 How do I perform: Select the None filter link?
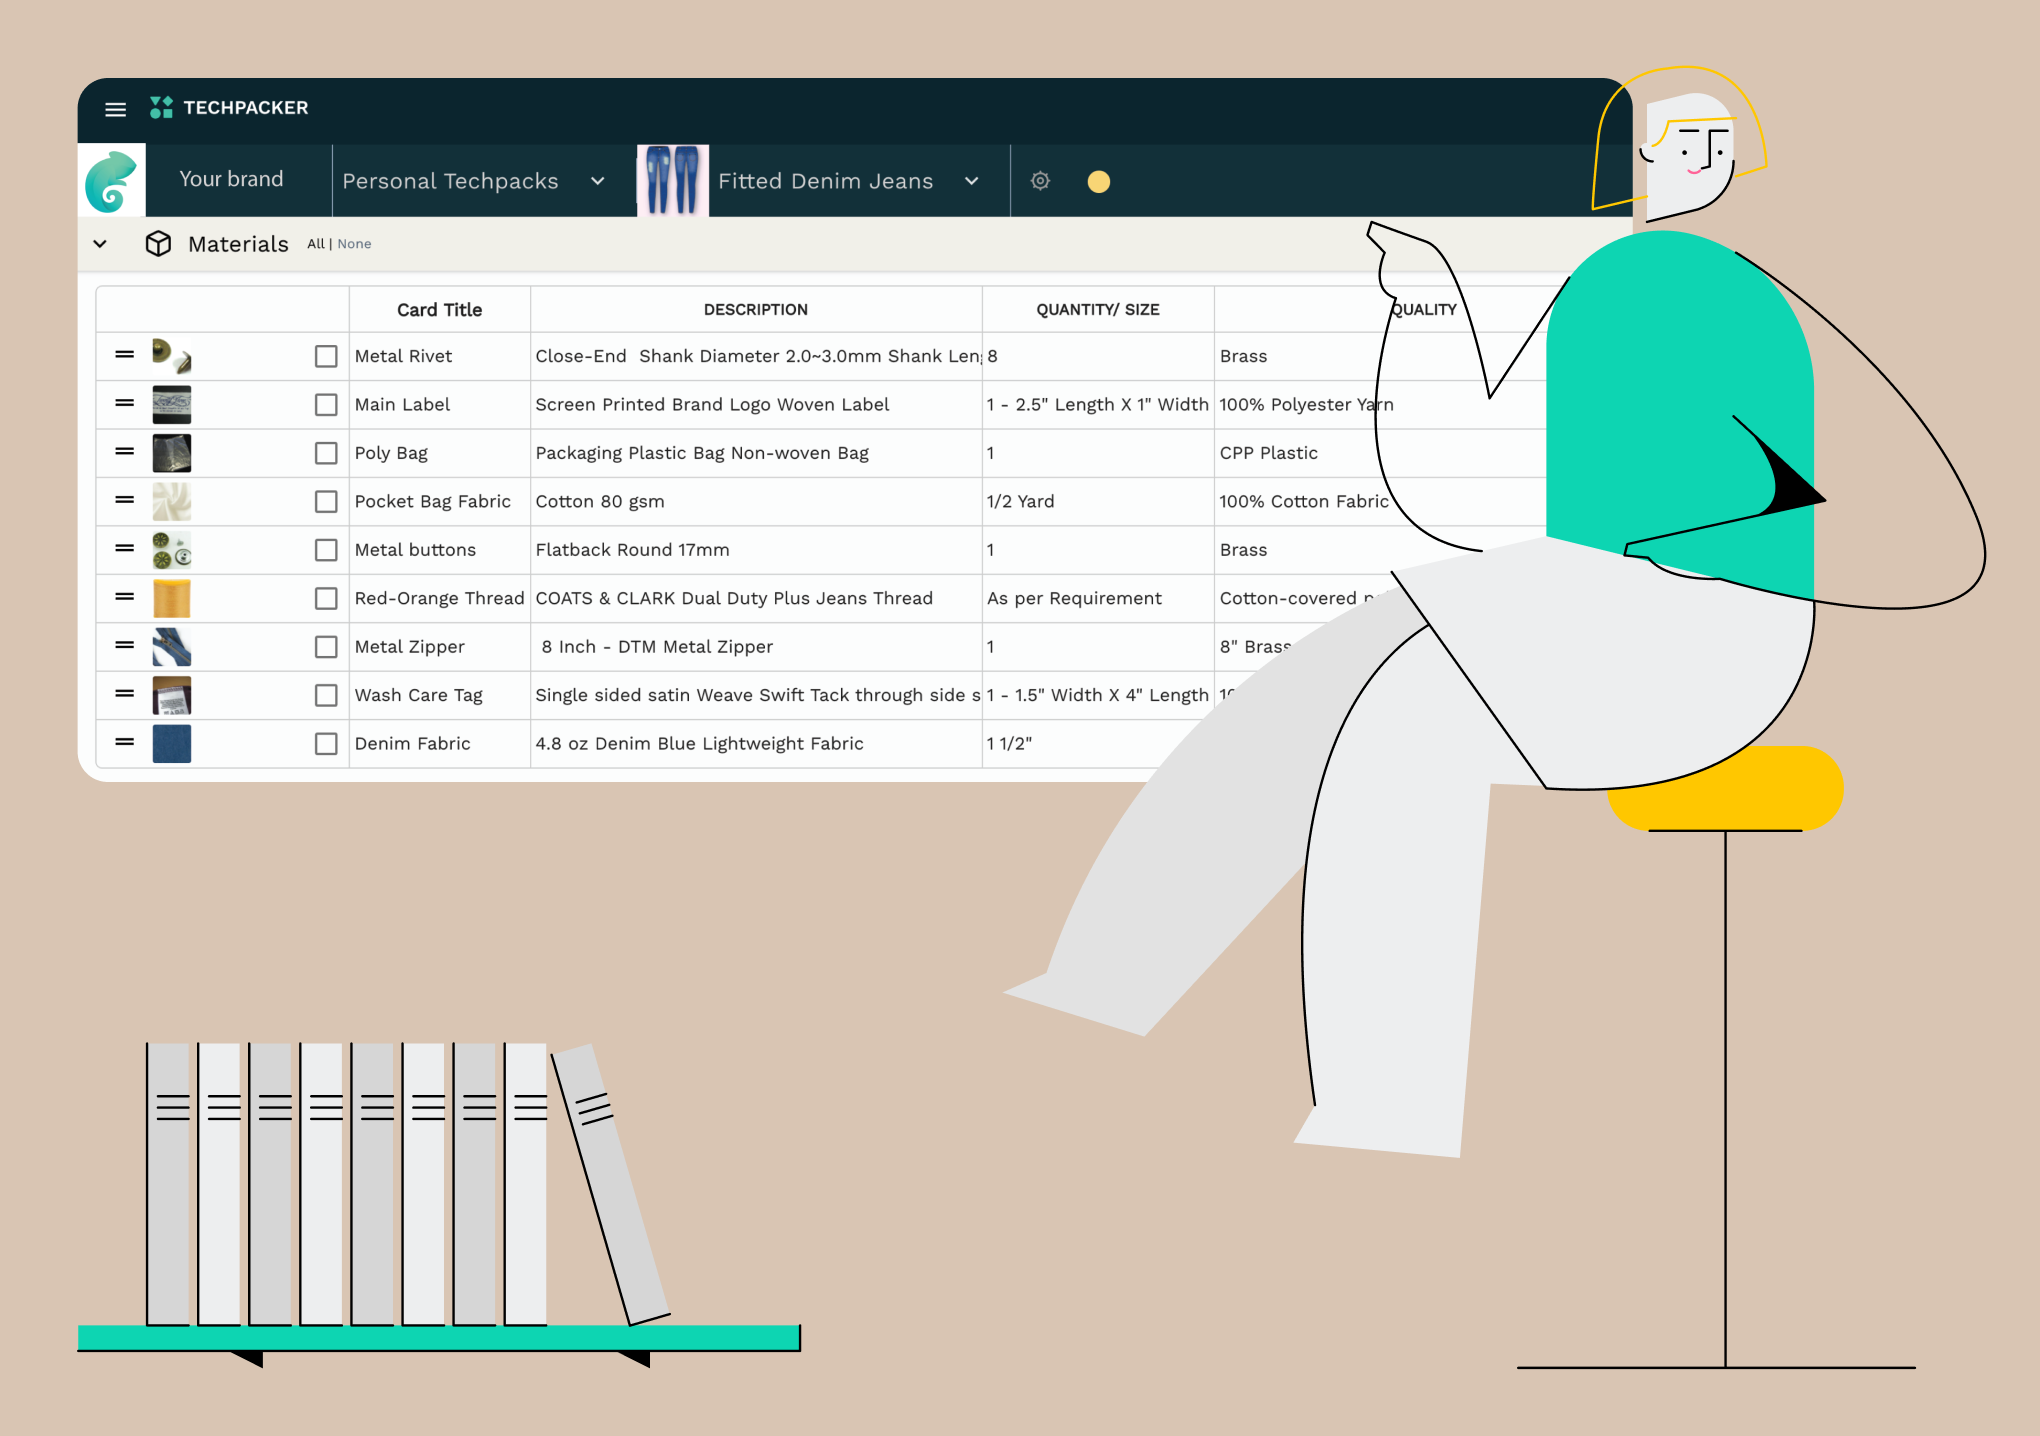357,242
